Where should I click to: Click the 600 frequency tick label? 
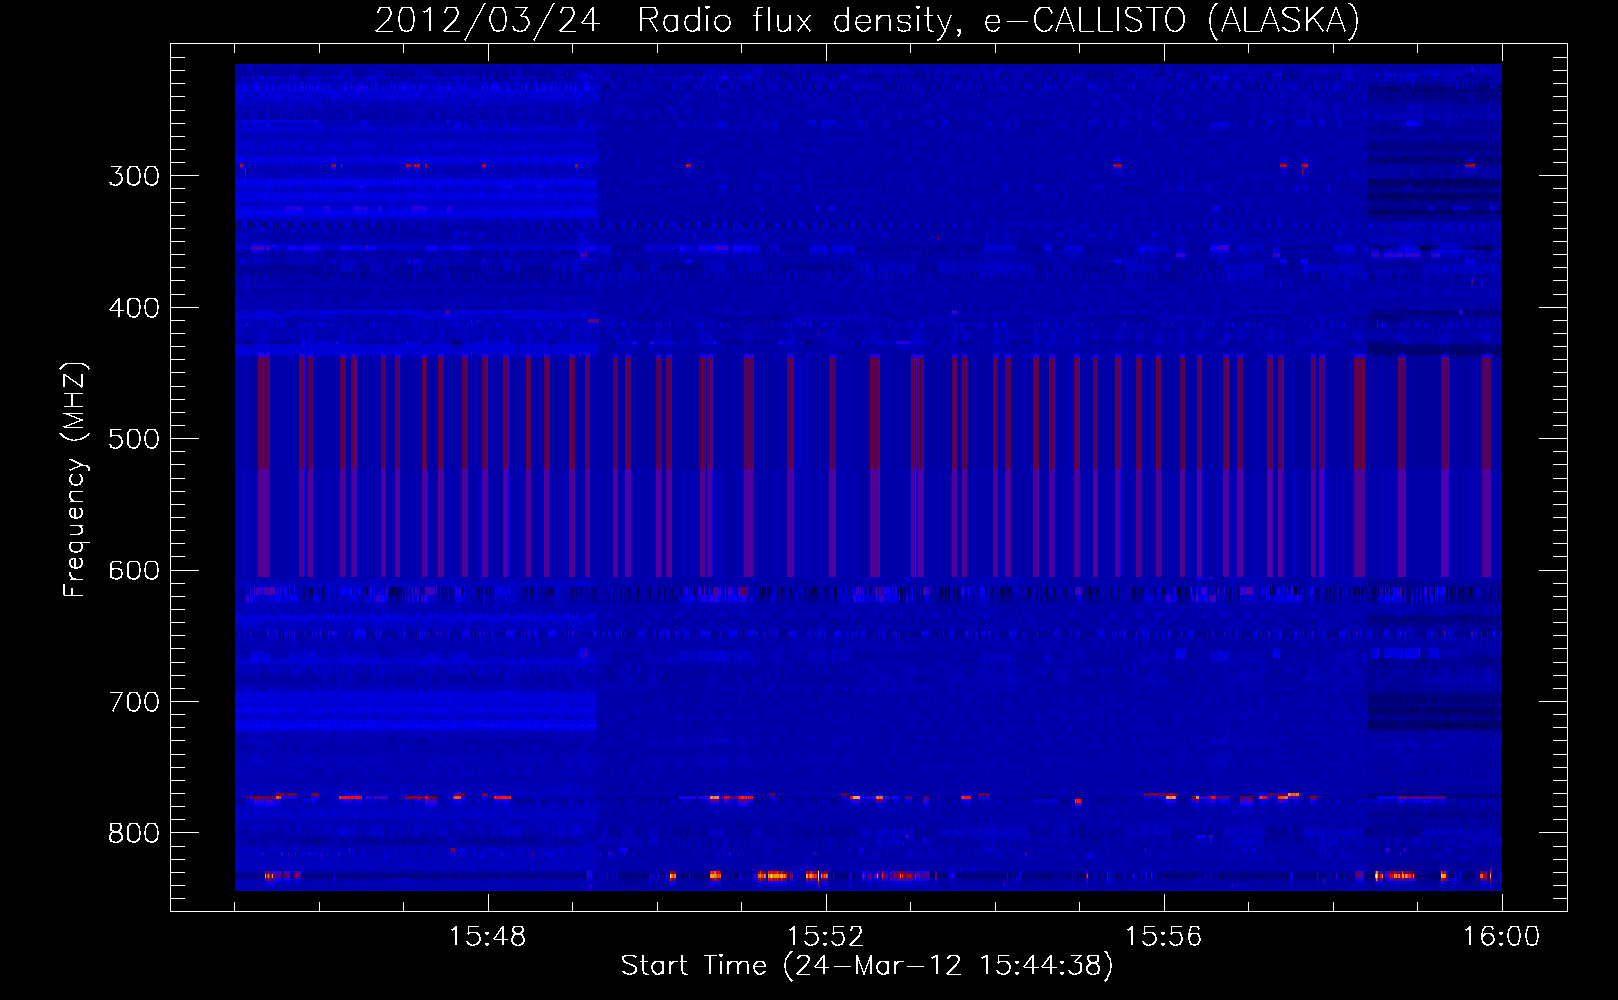(x=134, y=571)
